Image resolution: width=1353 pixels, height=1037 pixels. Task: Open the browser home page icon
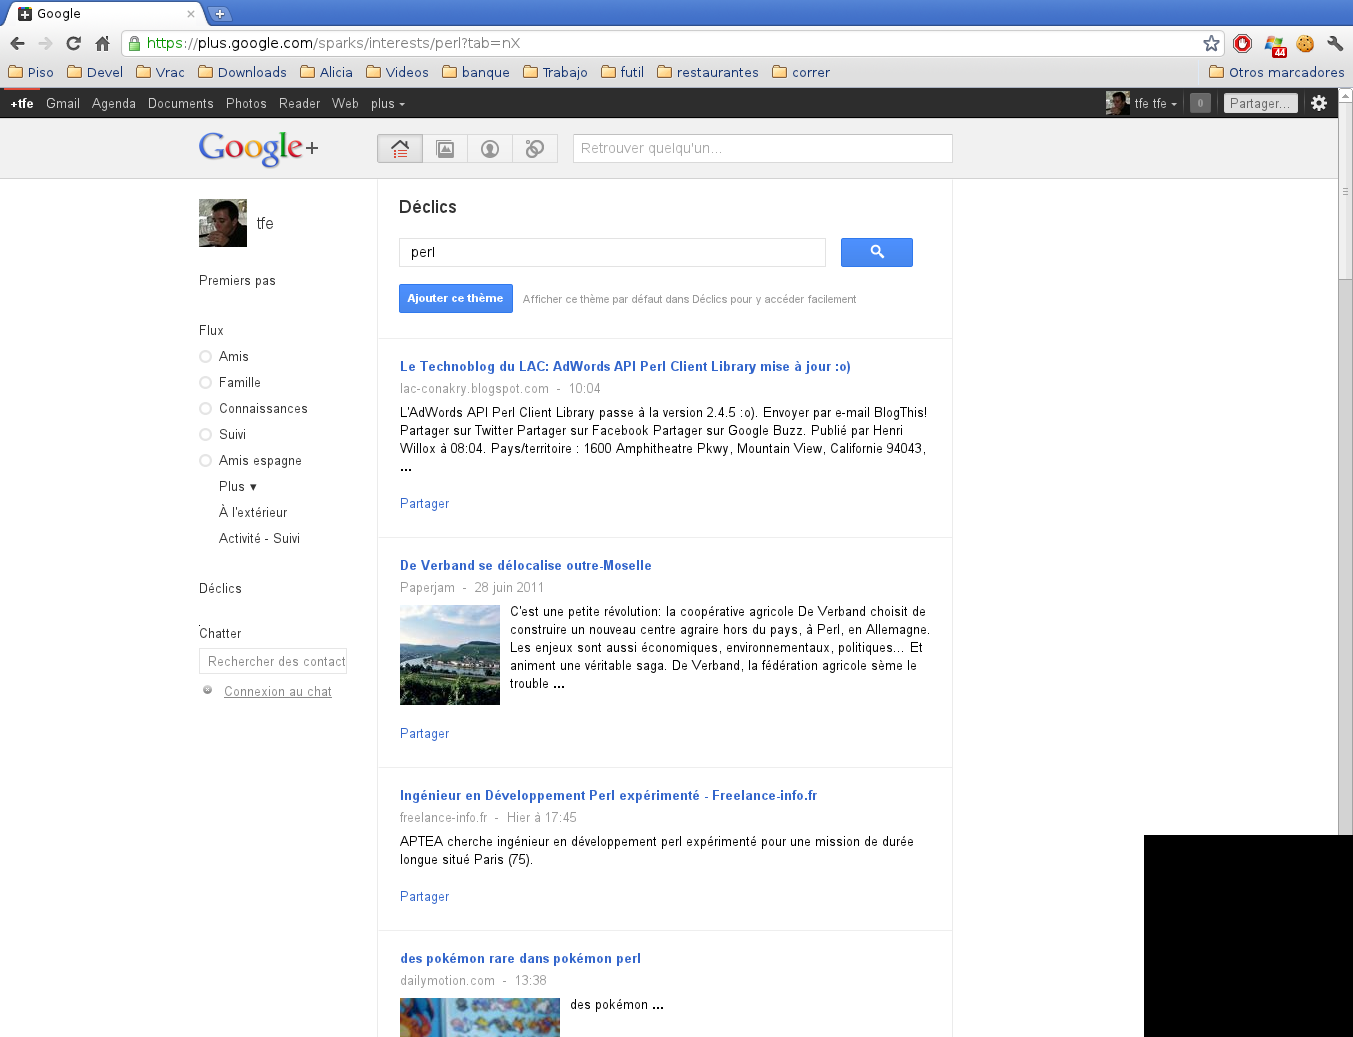pyautogui.click(x=102, y=43)
